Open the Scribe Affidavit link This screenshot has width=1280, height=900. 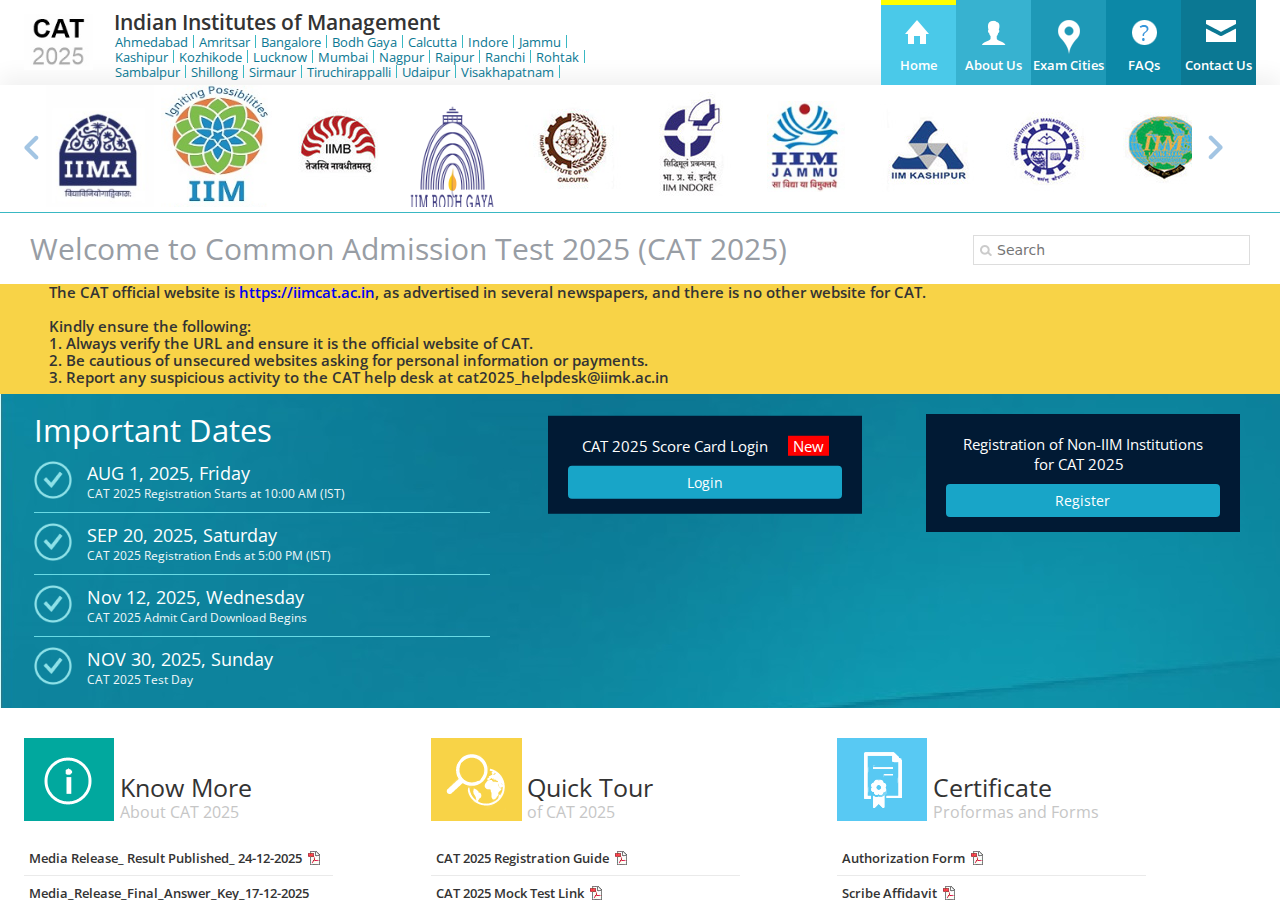tap(889, 893)
